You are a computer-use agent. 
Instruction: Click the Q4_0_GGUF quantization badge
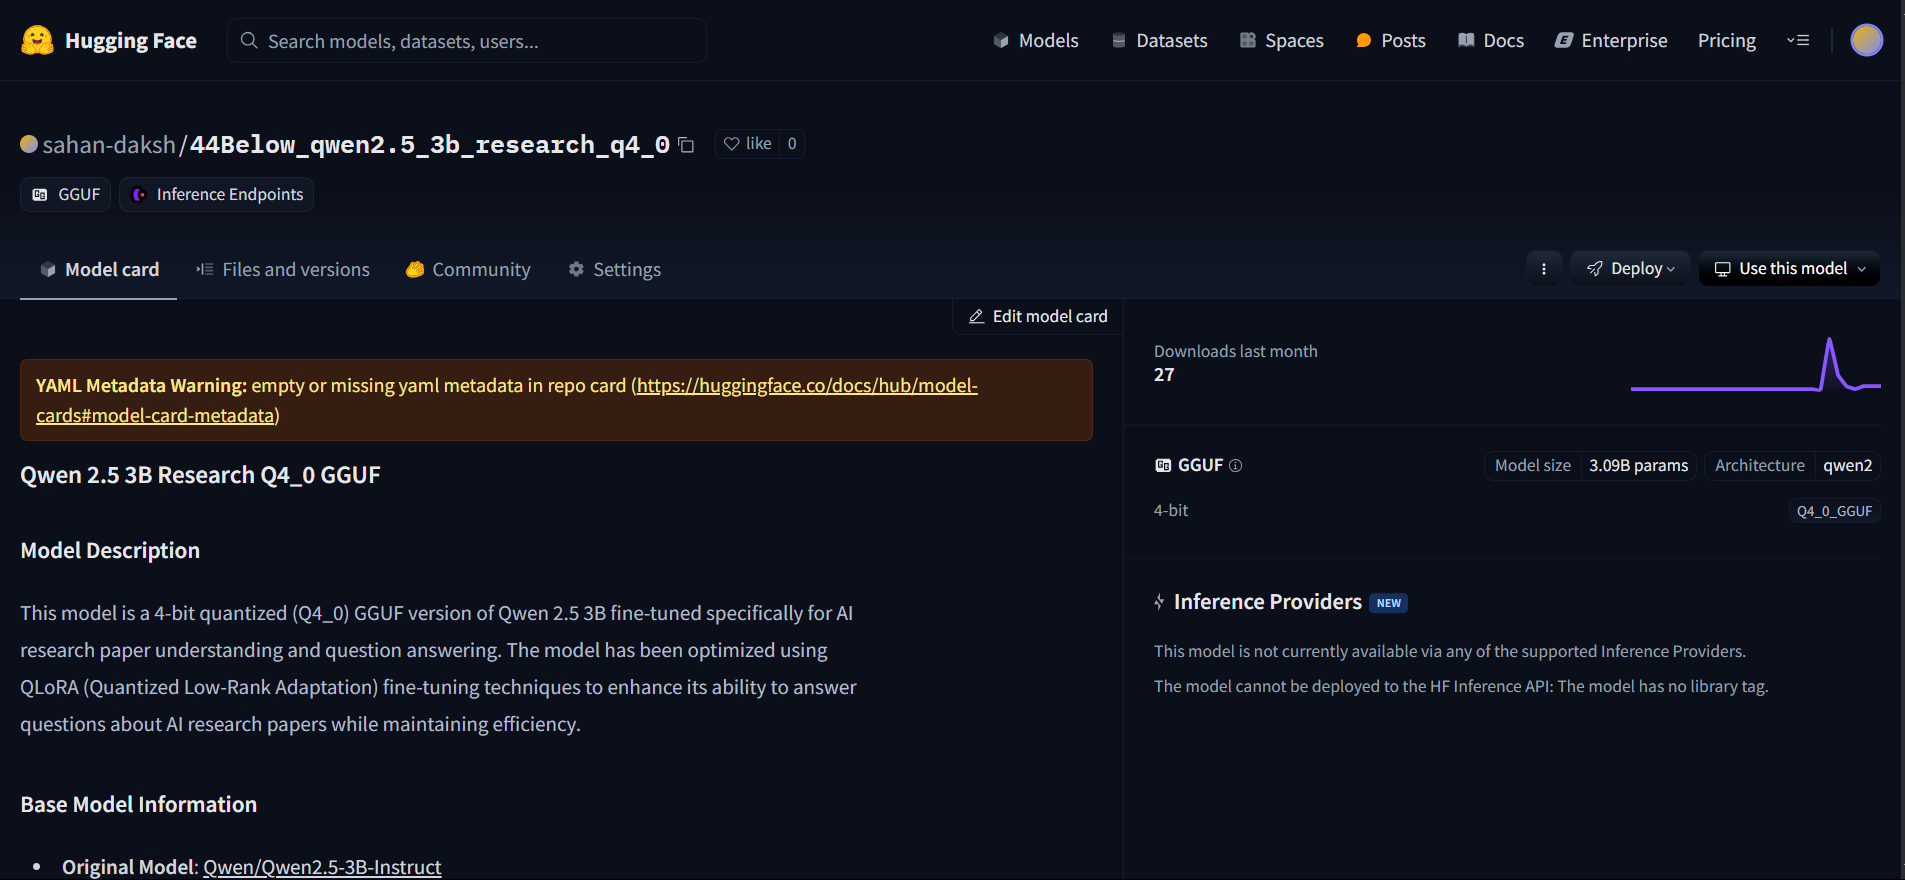click(1834, 511)
